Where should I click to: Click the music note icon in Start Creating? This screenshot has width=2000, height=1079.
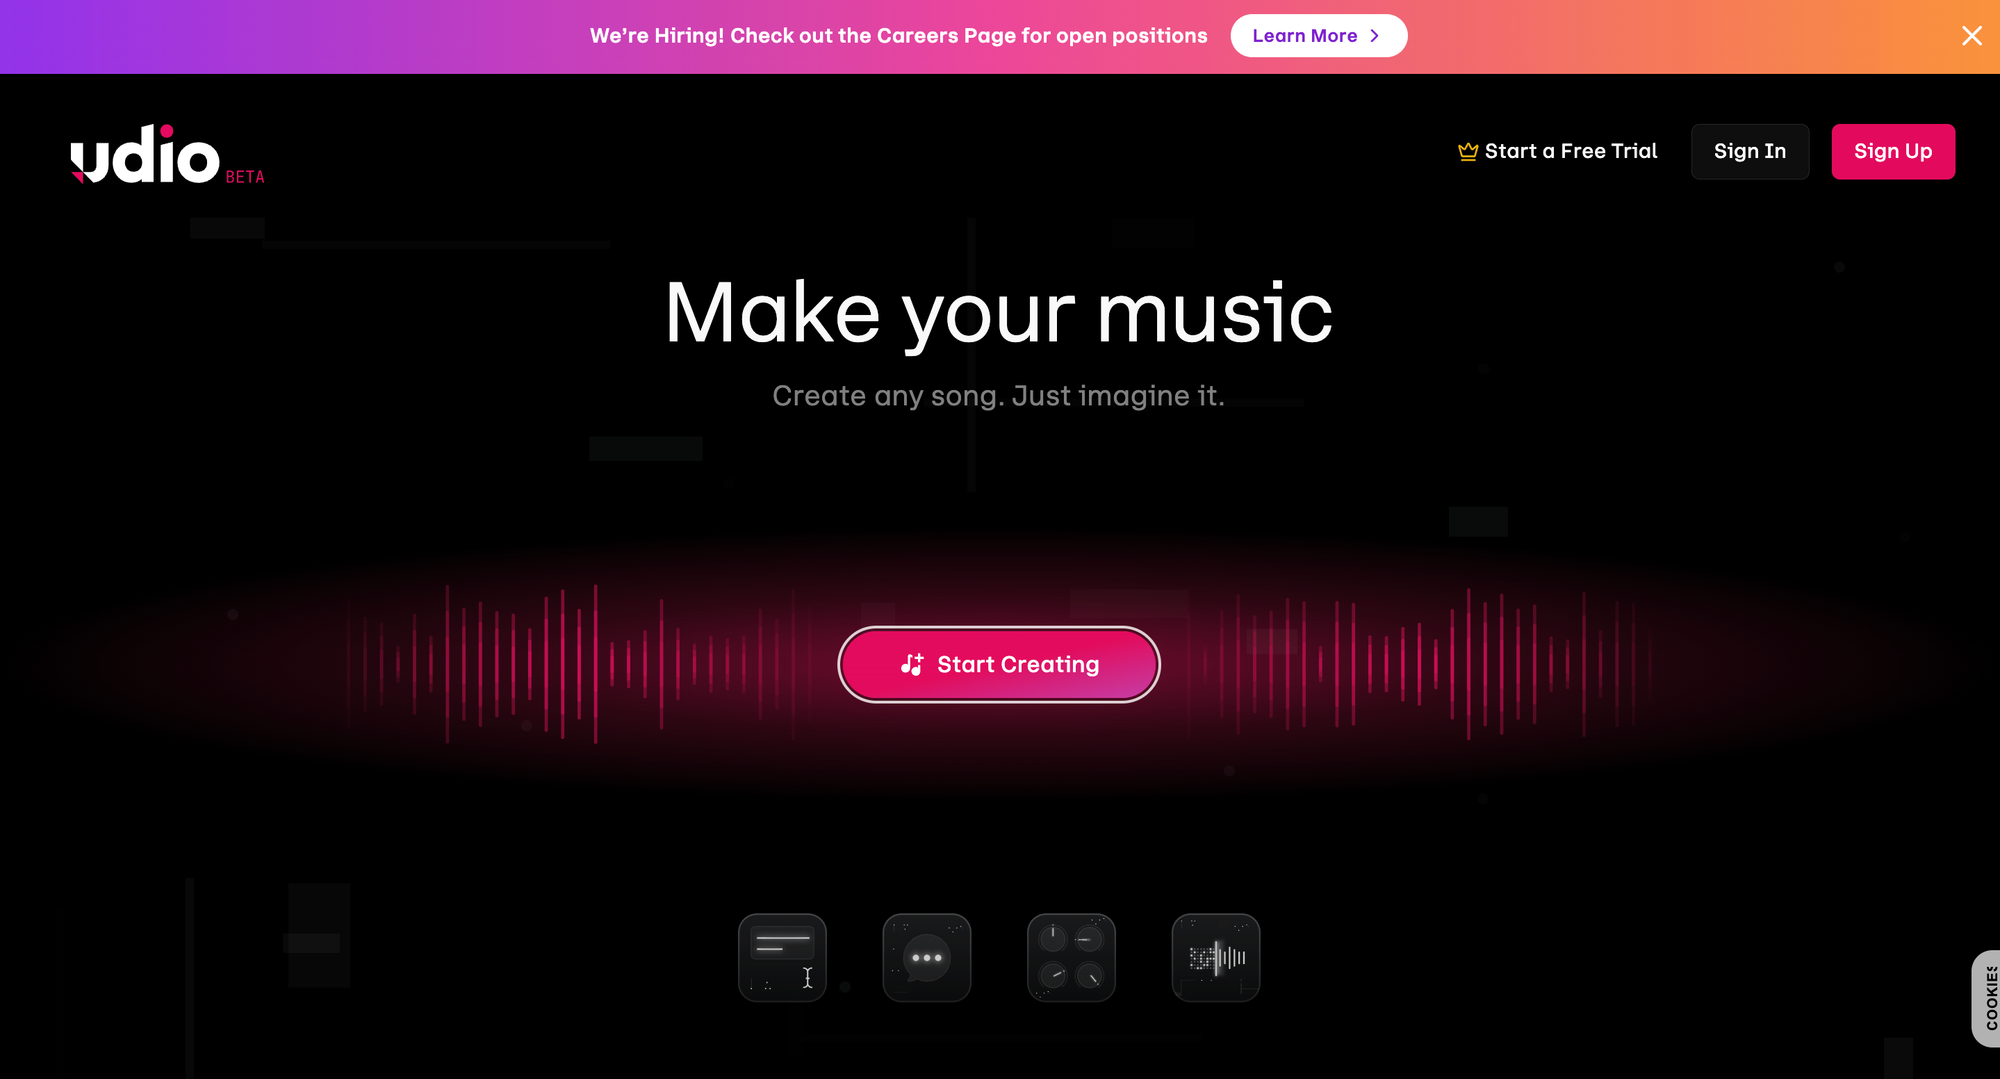tap(912, 664)
